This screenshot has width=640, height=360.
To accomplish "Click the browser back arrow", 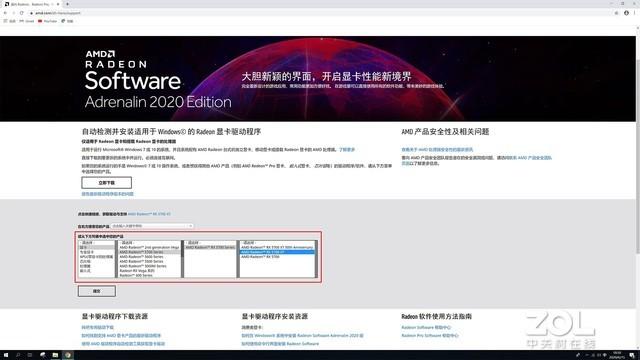I will click(x=5, y=13).
